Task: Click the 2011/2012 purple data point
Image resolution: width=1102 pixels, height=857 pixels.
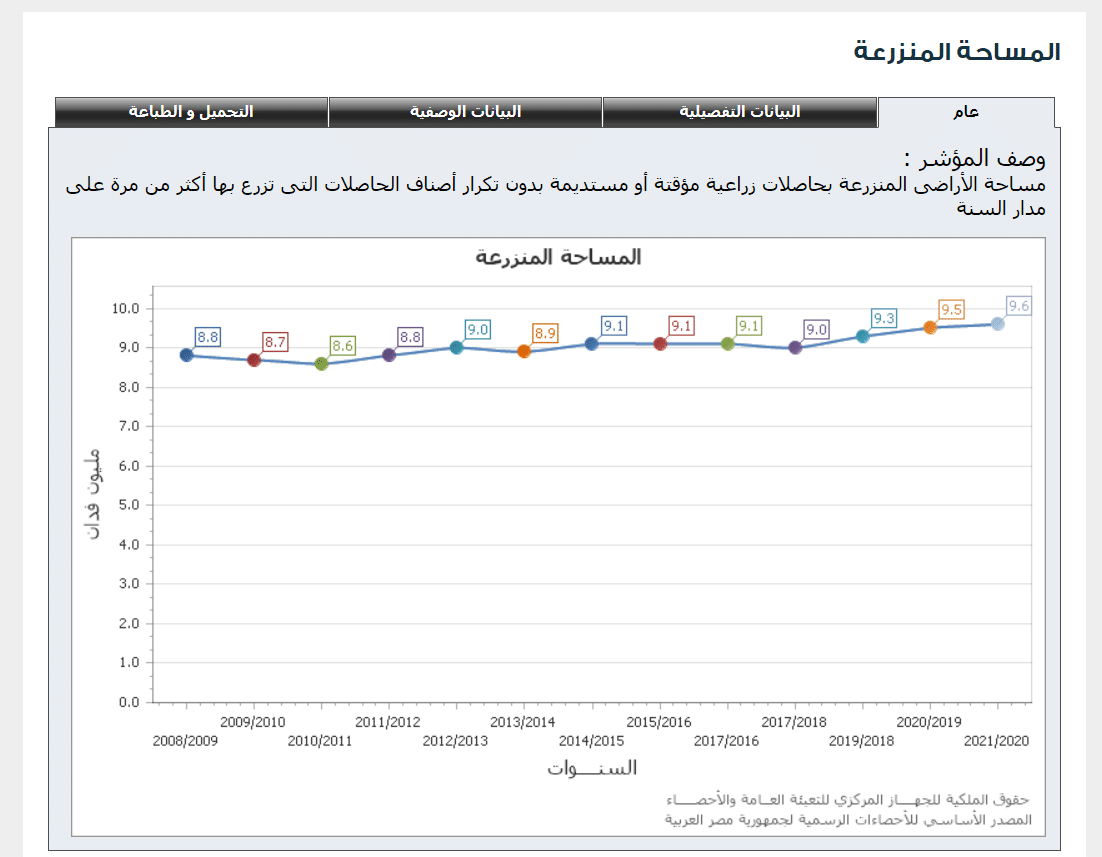Action: point(389,355)
